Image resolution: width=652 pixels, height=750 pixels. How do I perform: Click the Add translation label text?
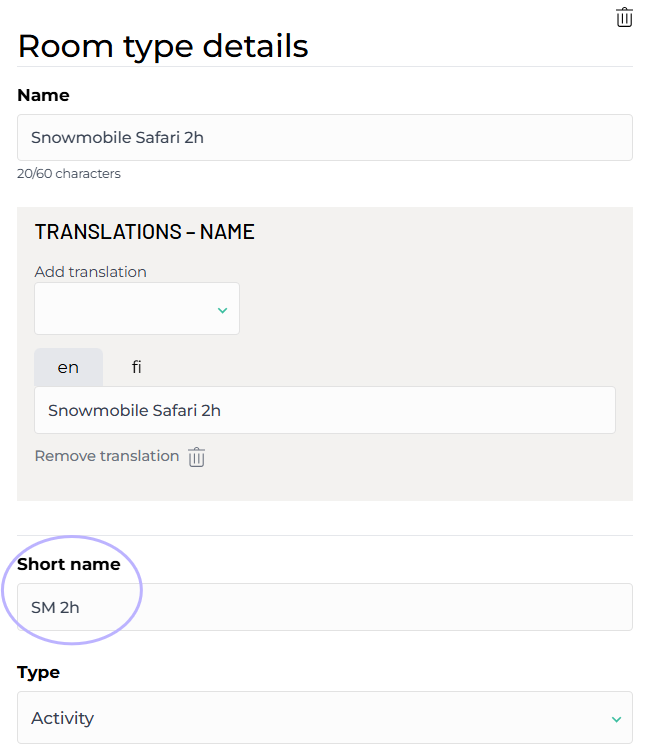coord(90,272)
